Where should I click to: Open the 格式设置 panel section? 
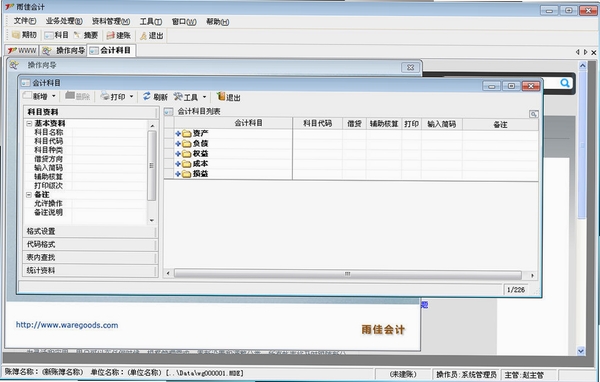pos(90,232)
